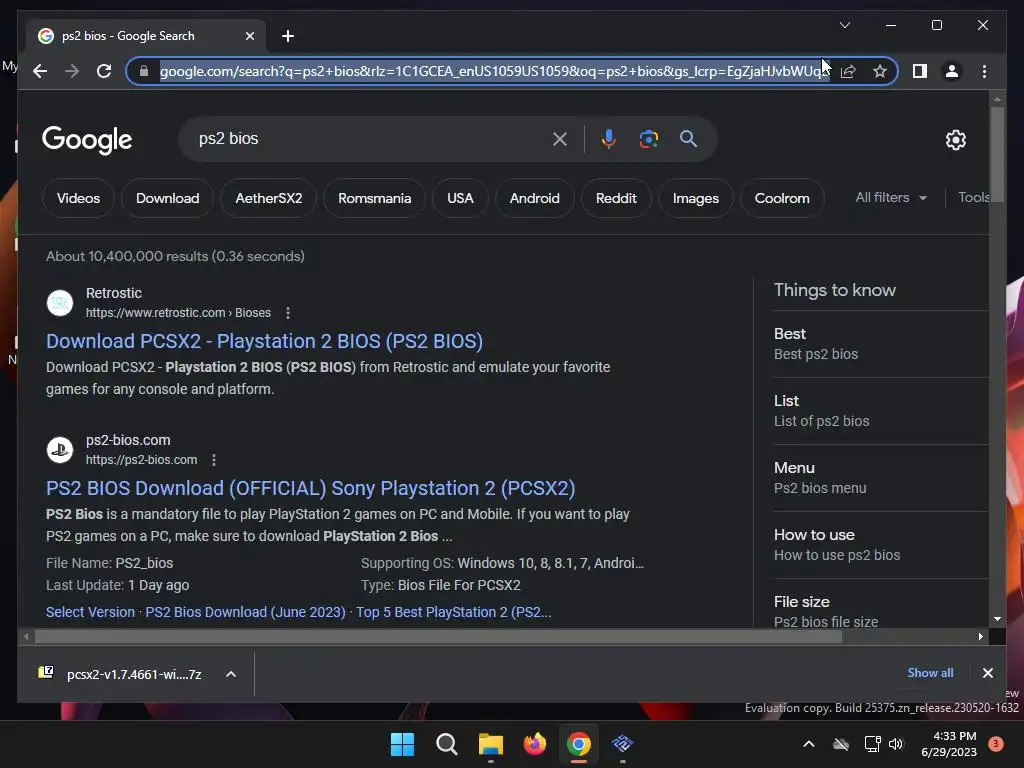The image size is (1024, 768).
Task: Expand the All filters dropdown
Action: click(891, 197)
